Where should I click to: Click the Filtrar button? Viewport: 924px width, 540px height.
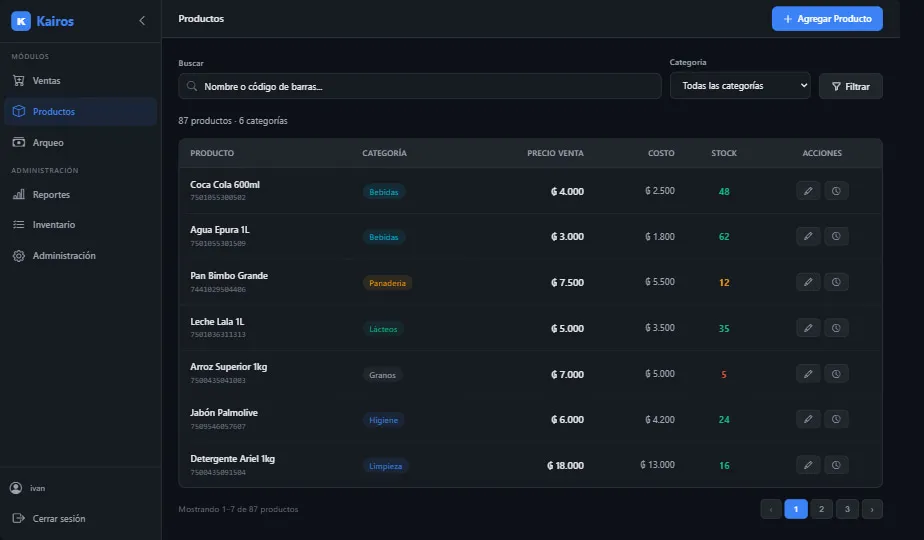[x=850, y=87]
